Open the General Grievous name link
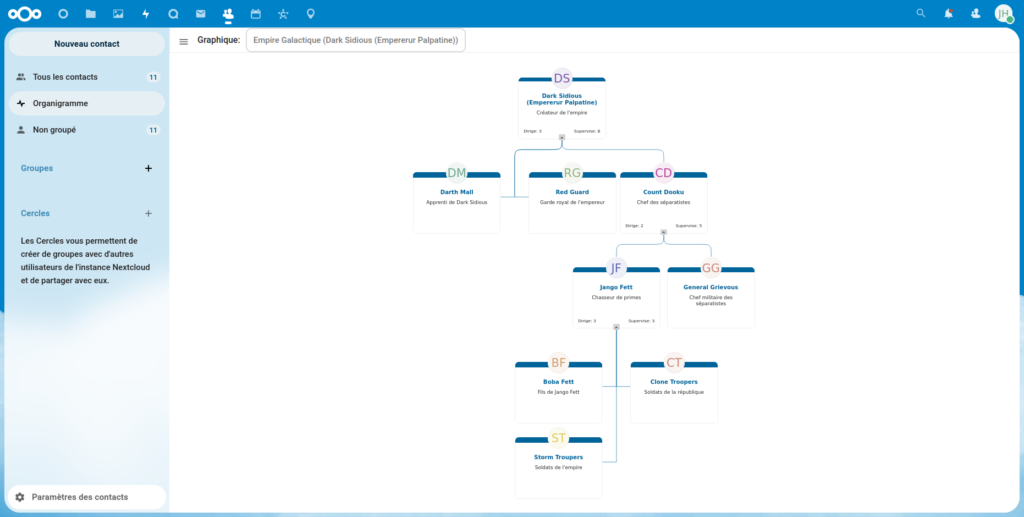1024x517 pixels. 711,287
